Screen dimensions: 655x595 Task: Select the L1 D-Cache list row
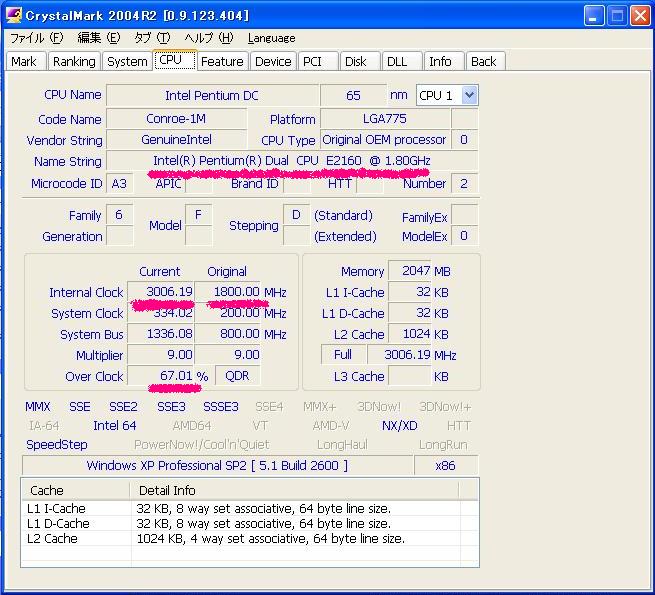coord(250,524)
